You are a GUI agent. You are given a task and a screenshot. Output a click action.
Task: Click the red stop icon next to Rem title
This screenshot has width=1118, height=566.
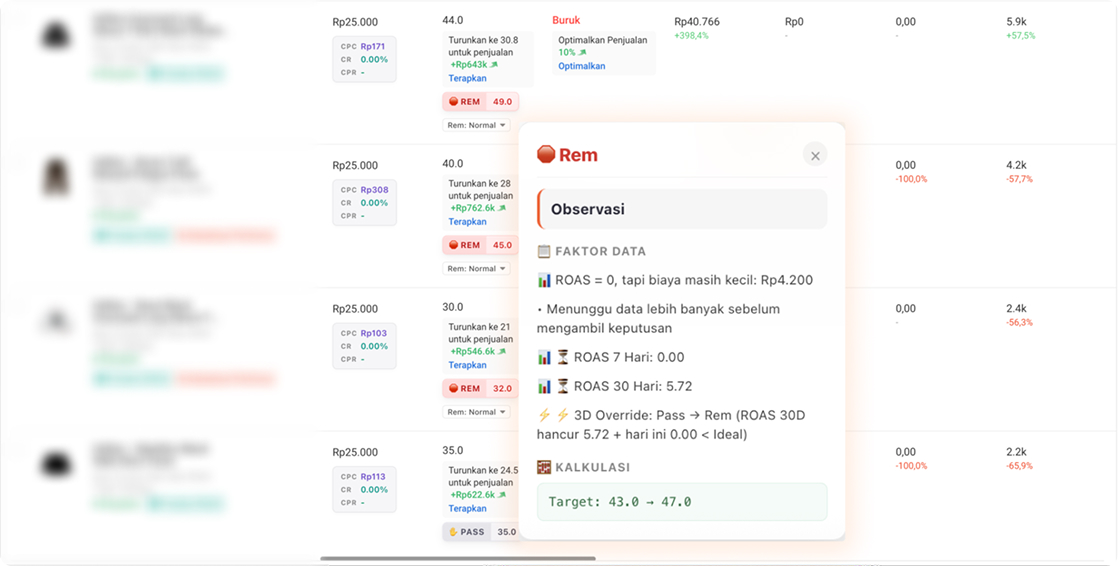(x=545, y=155)
